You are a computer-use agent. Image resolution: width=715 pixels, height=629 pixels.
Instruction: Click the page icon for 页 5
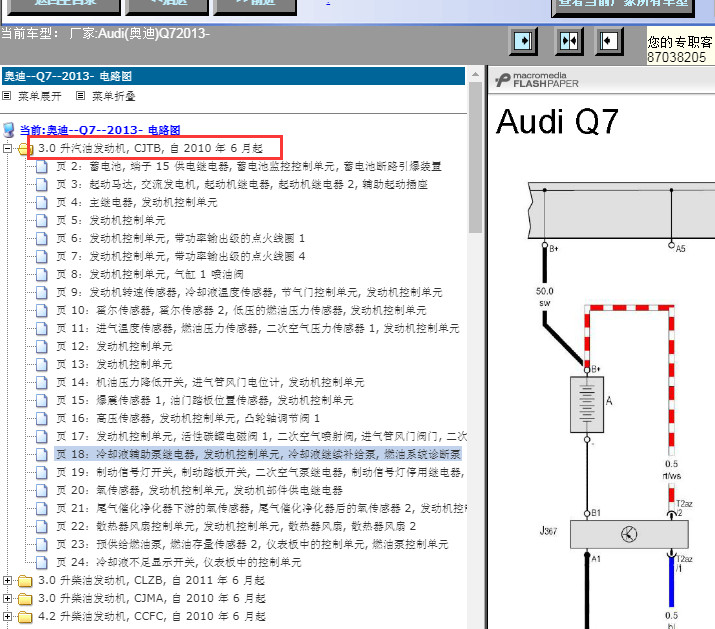pos(41,220)
